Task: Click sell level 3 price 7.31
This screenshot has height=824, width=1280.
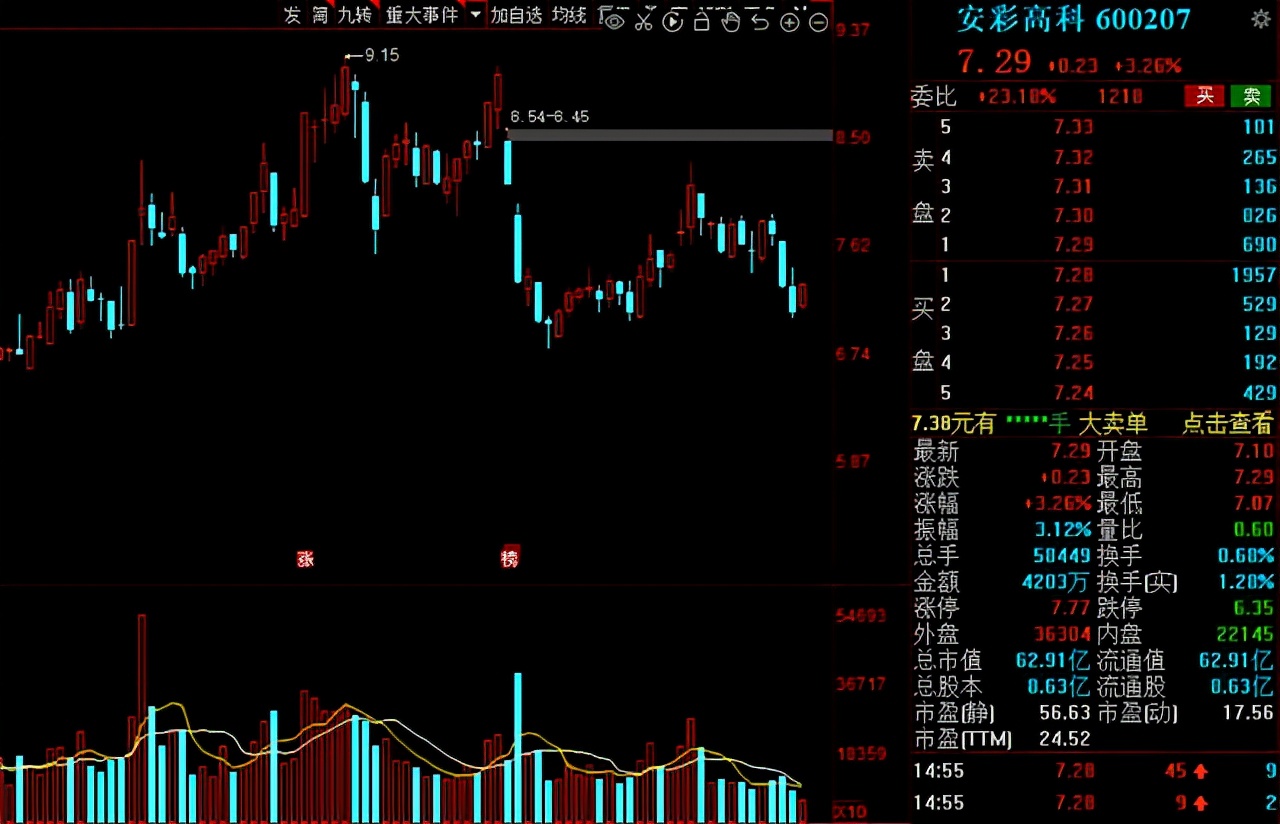Action: click(x=1073, y=186)
